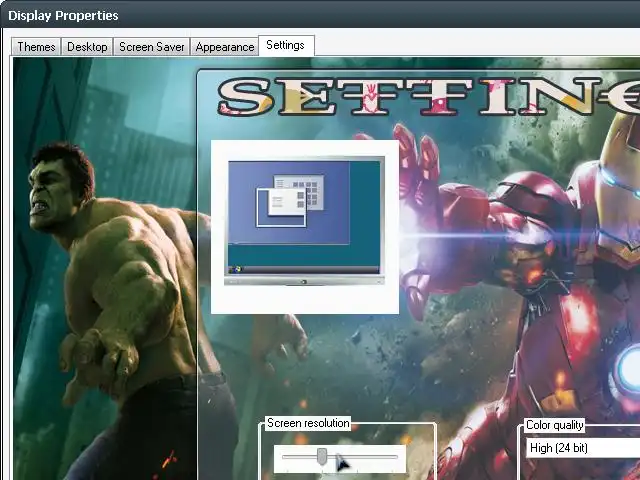The height and width of the screenshot is (480, 640).
Task: Click the Display Properties title text
Action: coord(63,16)
